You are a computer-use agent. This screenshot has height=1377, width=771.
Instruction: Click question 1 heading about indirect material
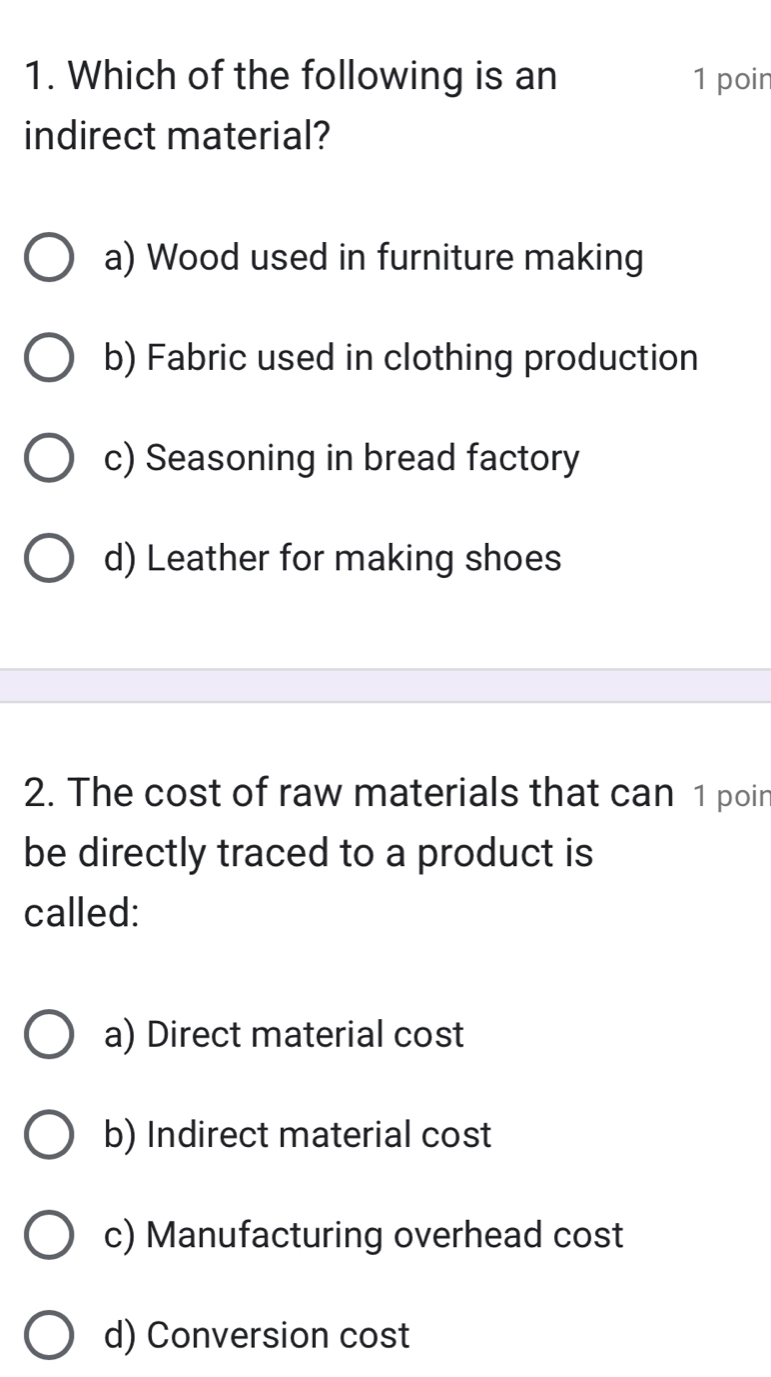290,105
